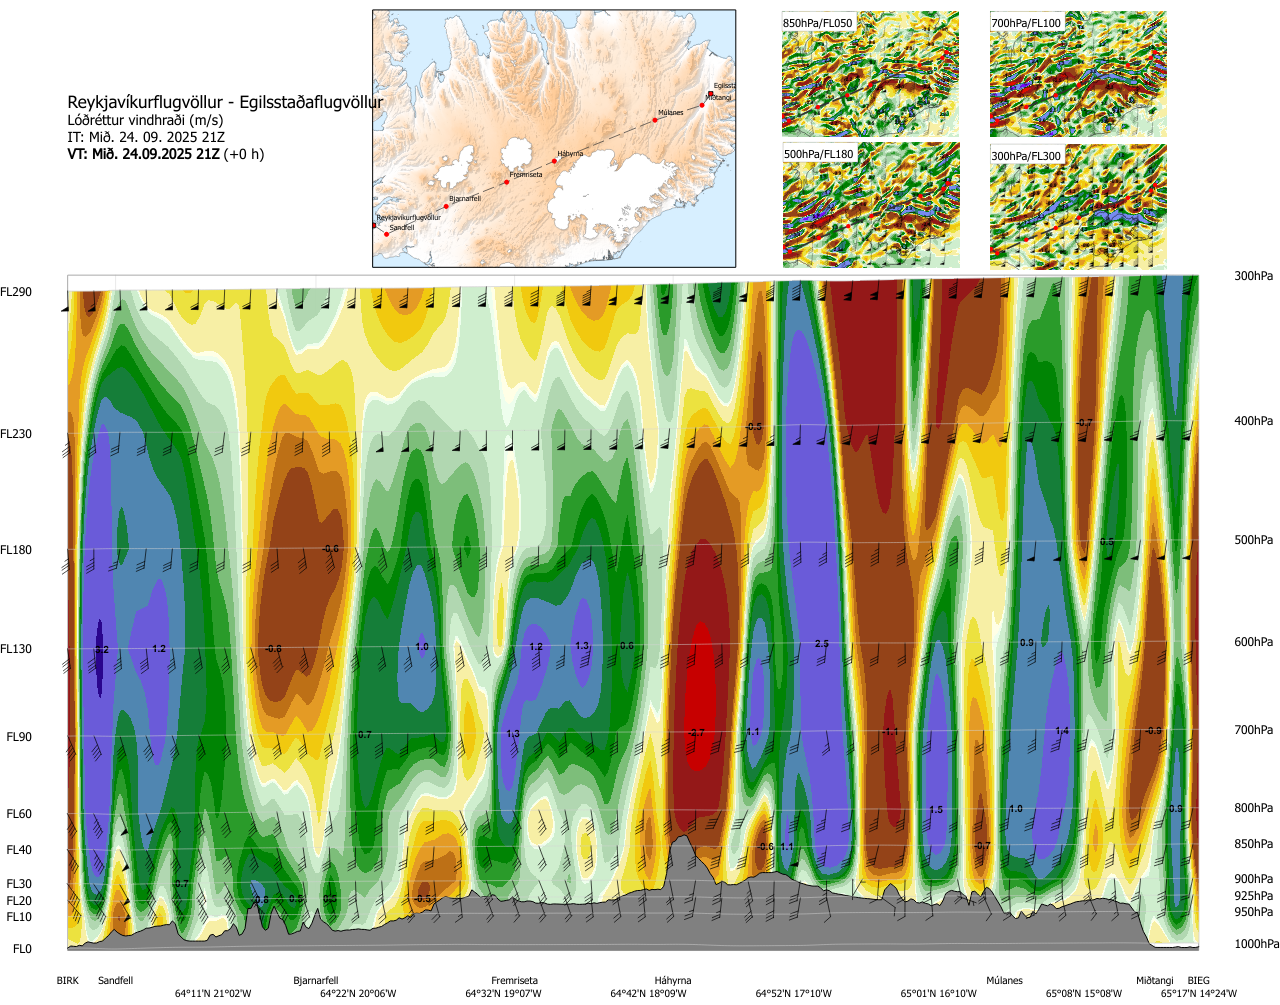Click the 850hPa pressure label on right axis
Image resolution: width=1280 pixels, height=1005 pixels.
click(1254, 844)
